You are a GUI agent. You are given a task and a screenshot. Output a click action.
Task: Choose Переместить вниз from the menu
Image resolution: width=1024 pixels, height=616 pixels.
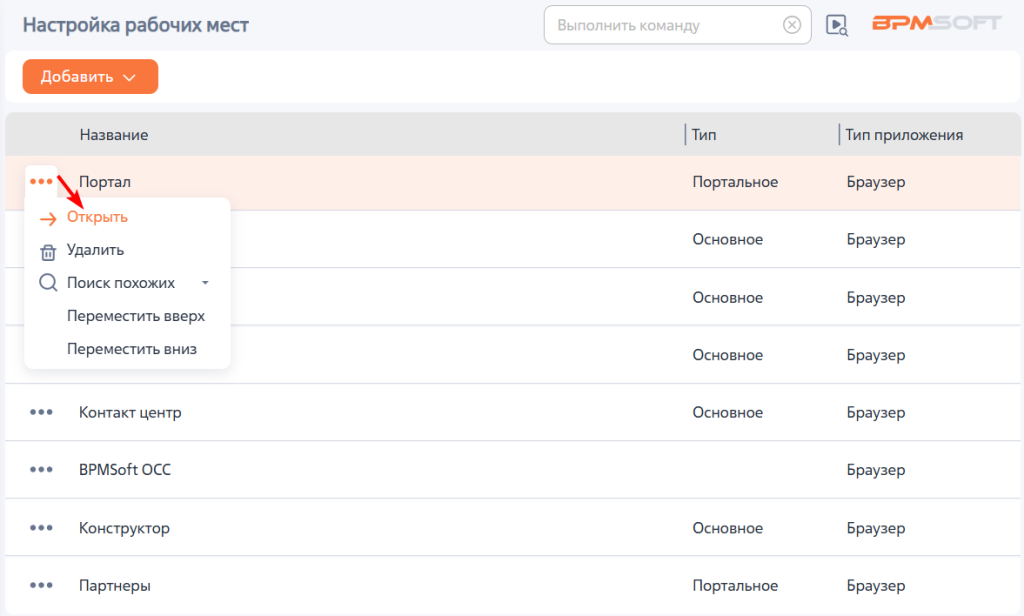point(132,349)
